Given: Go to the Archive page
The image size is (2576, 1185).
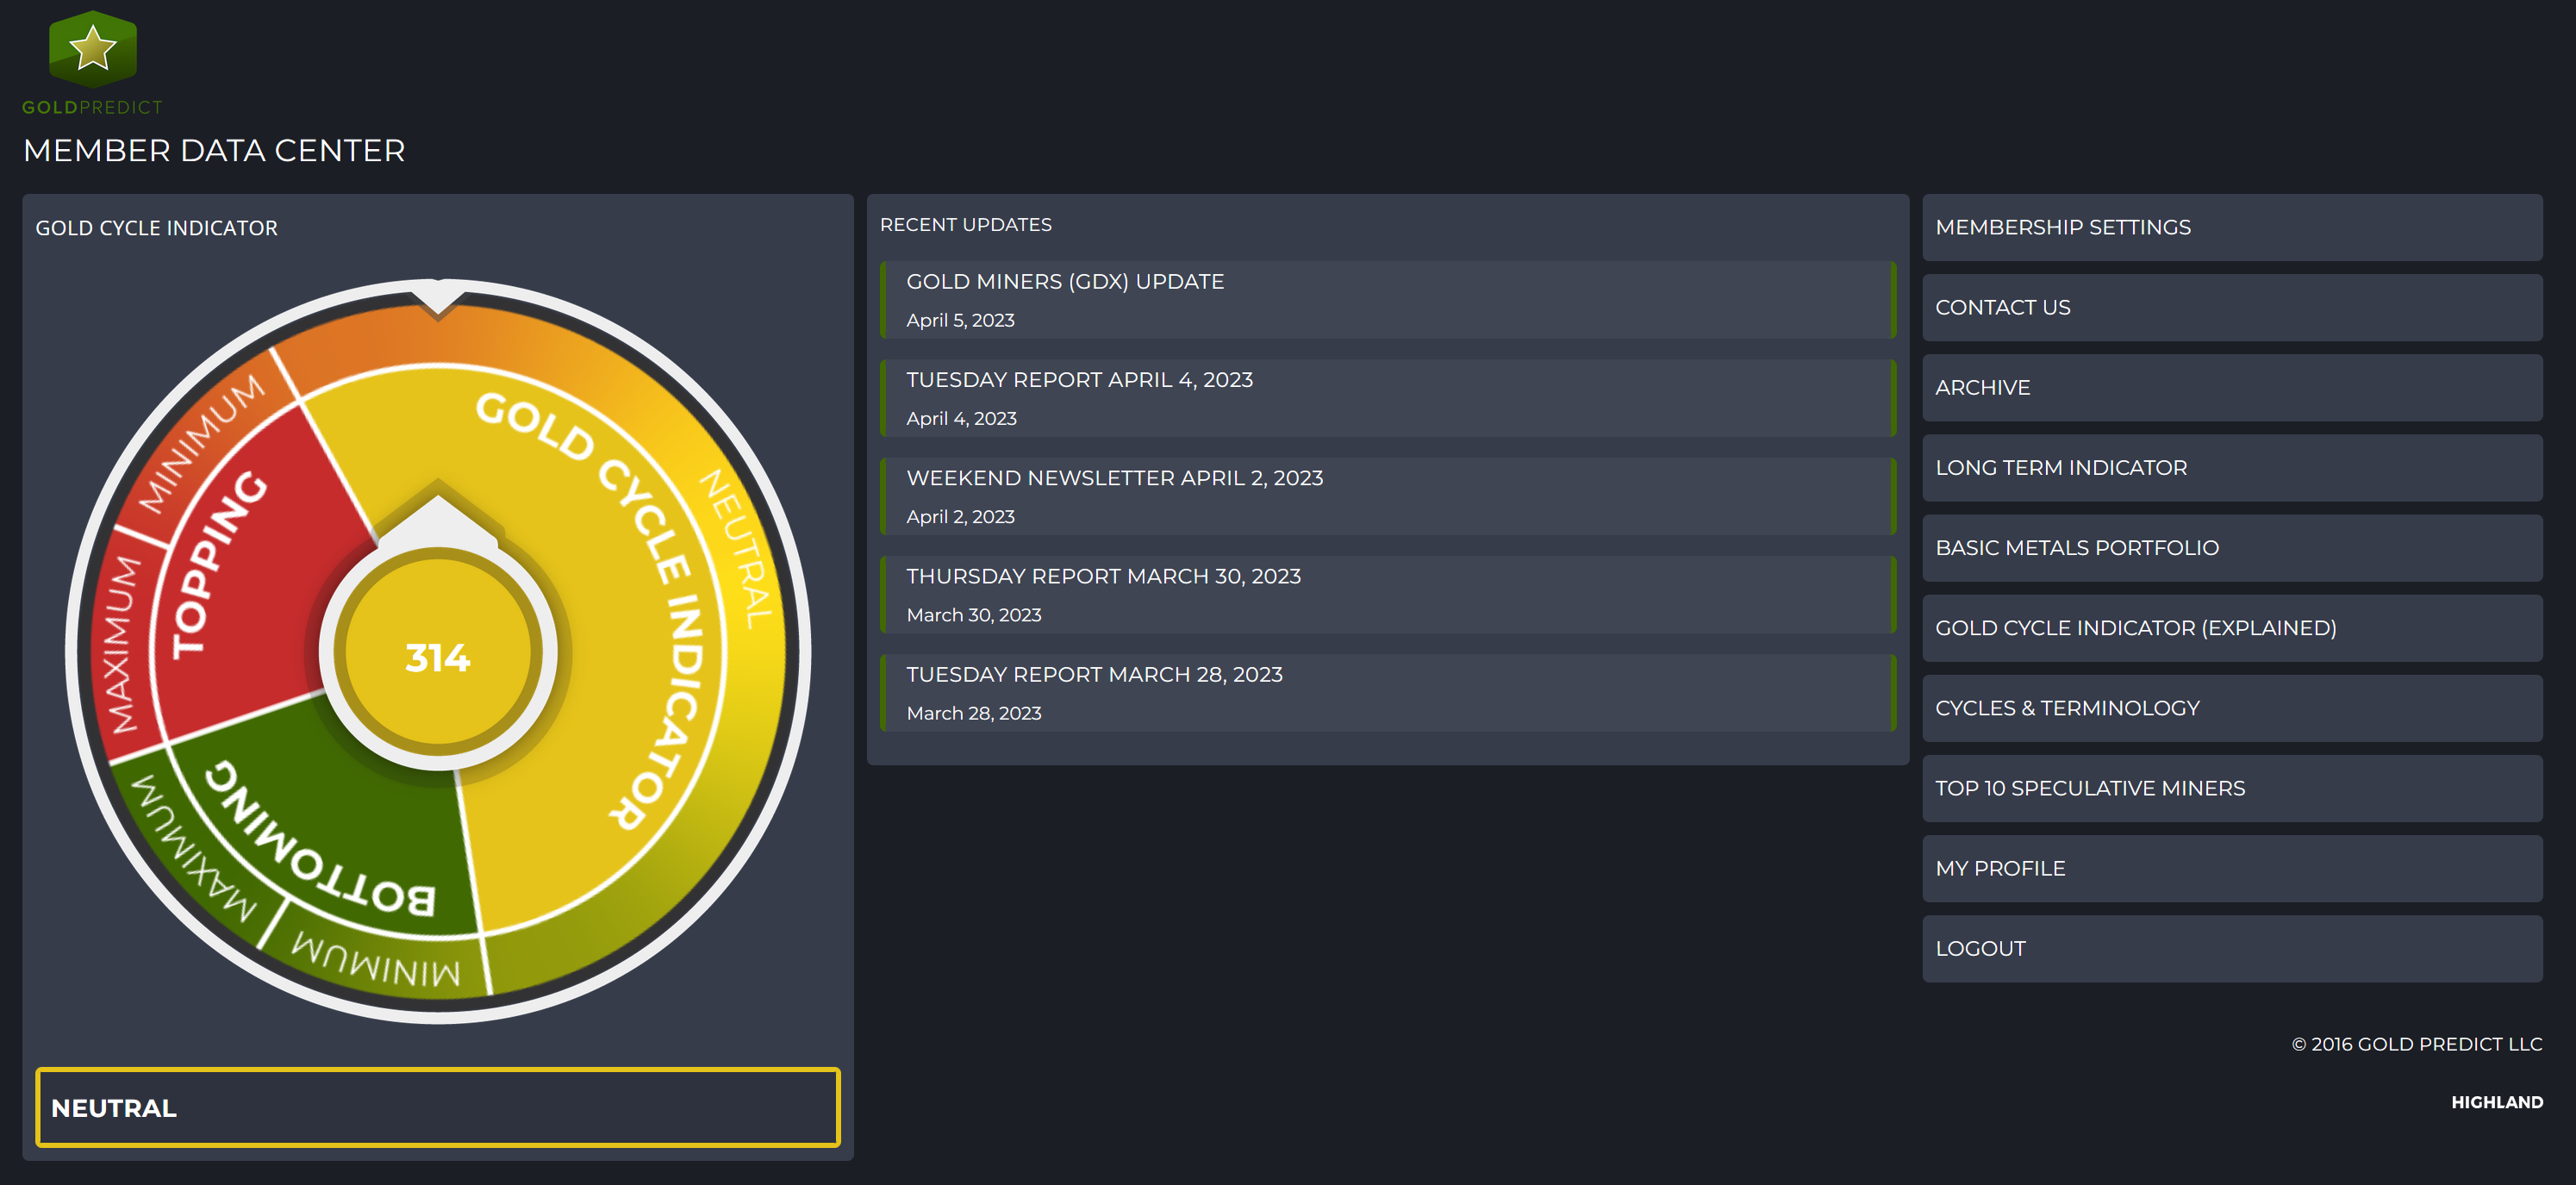Looking at the screenshot, I should pyautogui.click(x=1982, y=388).
